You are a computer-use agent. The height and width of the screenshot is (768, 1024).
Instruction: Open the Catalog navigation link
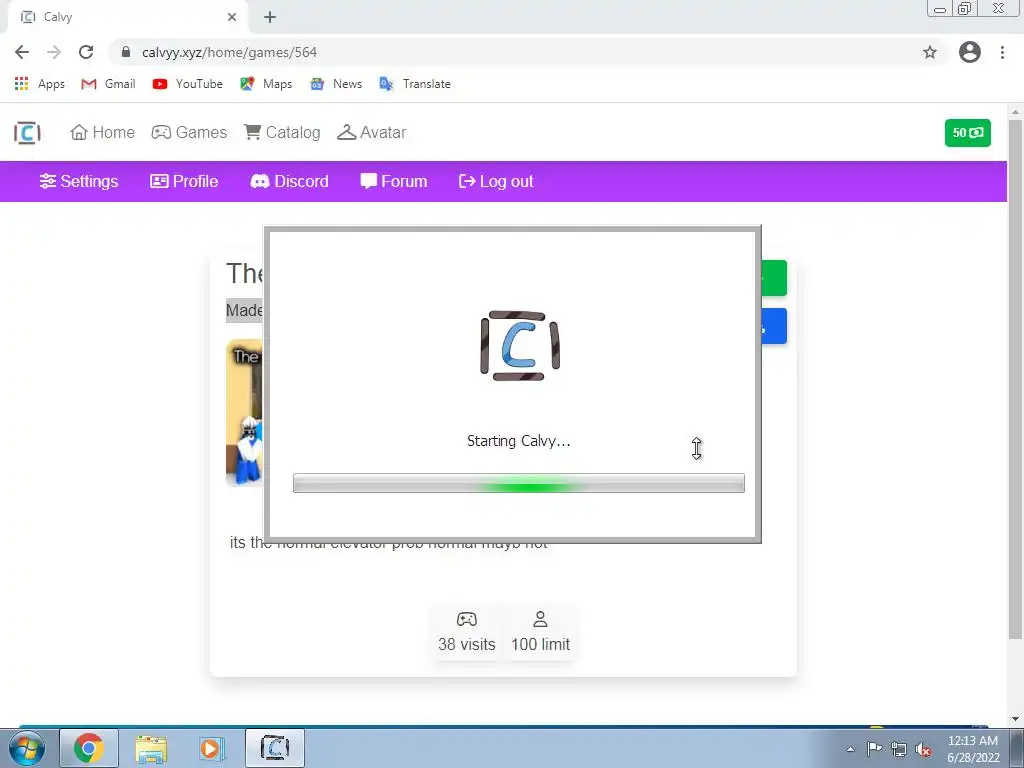[282, 133]
